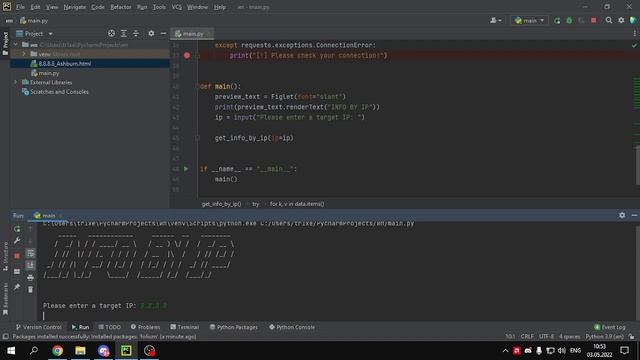Open the View menu
The height and width of the screenshot is (360, 640).
[52, 7]
